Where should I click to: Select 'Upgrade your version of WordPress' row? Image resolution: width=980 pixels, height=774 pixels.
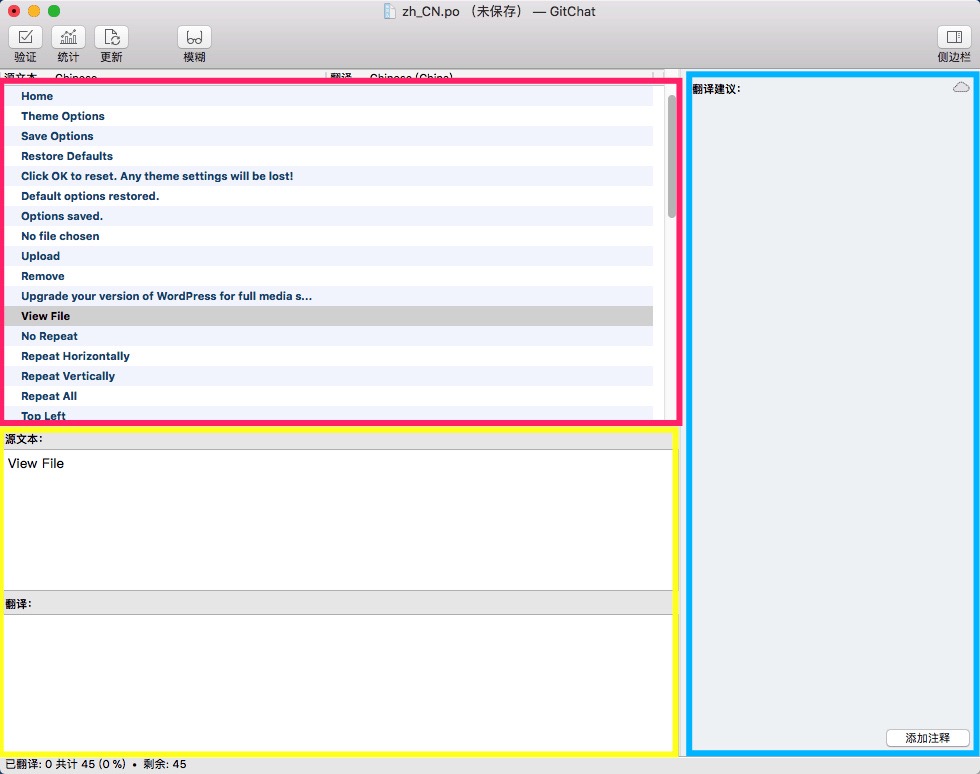pyautogui.click(x=329, y=296)
